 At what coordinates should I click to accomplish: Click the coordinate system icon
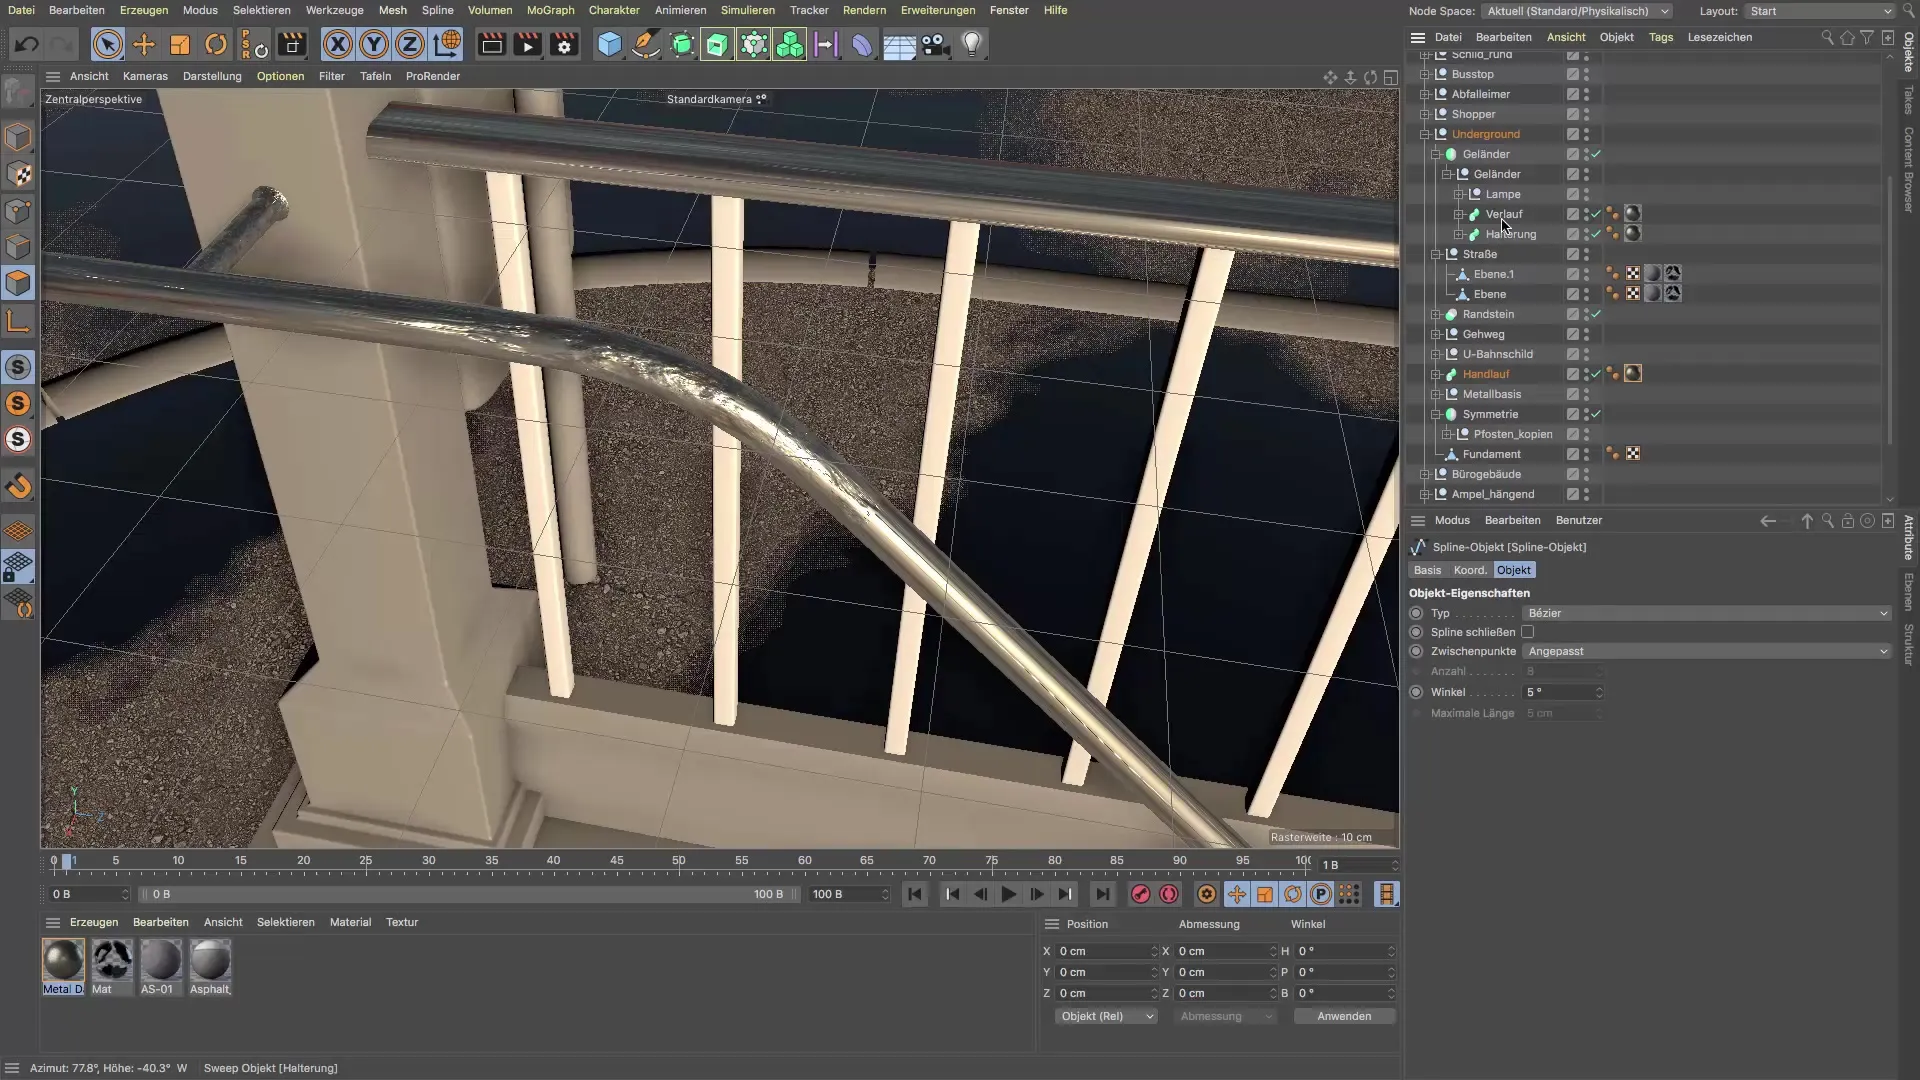tap(447, 44)
